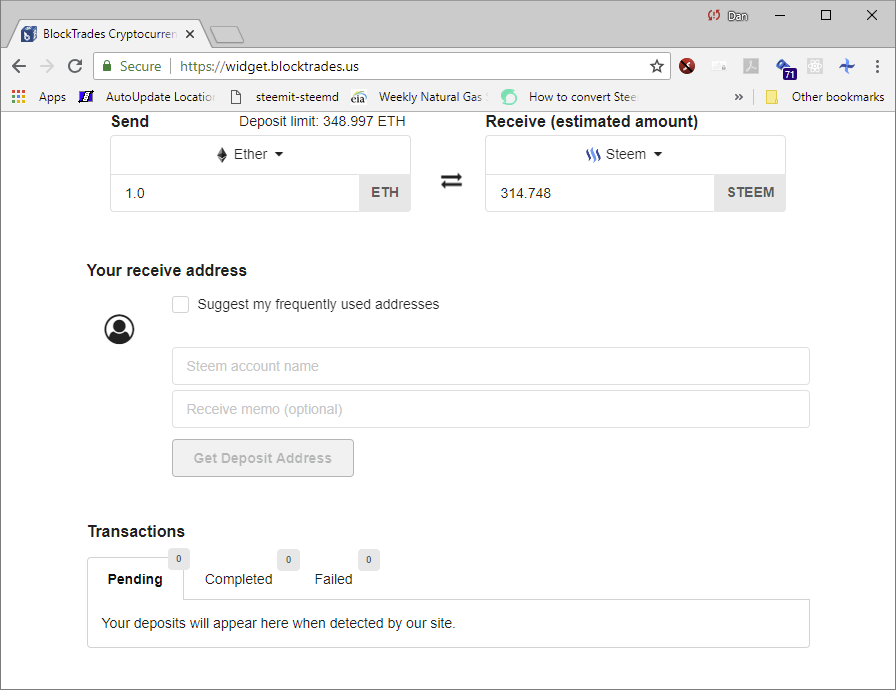Bookmark this page with the star icon
The image size is (896, 690).
657,66
